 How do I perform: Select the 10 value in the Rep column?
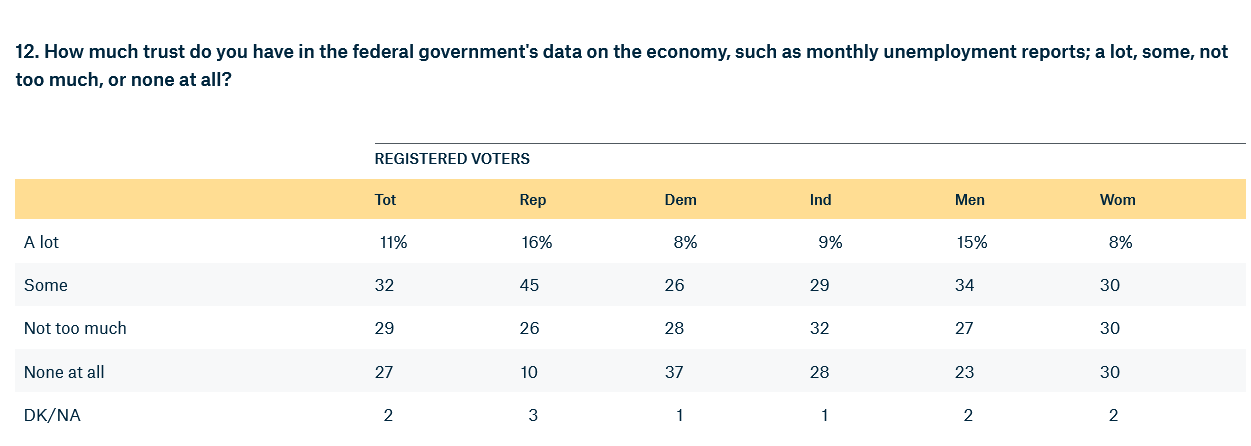tap(529, 372)
